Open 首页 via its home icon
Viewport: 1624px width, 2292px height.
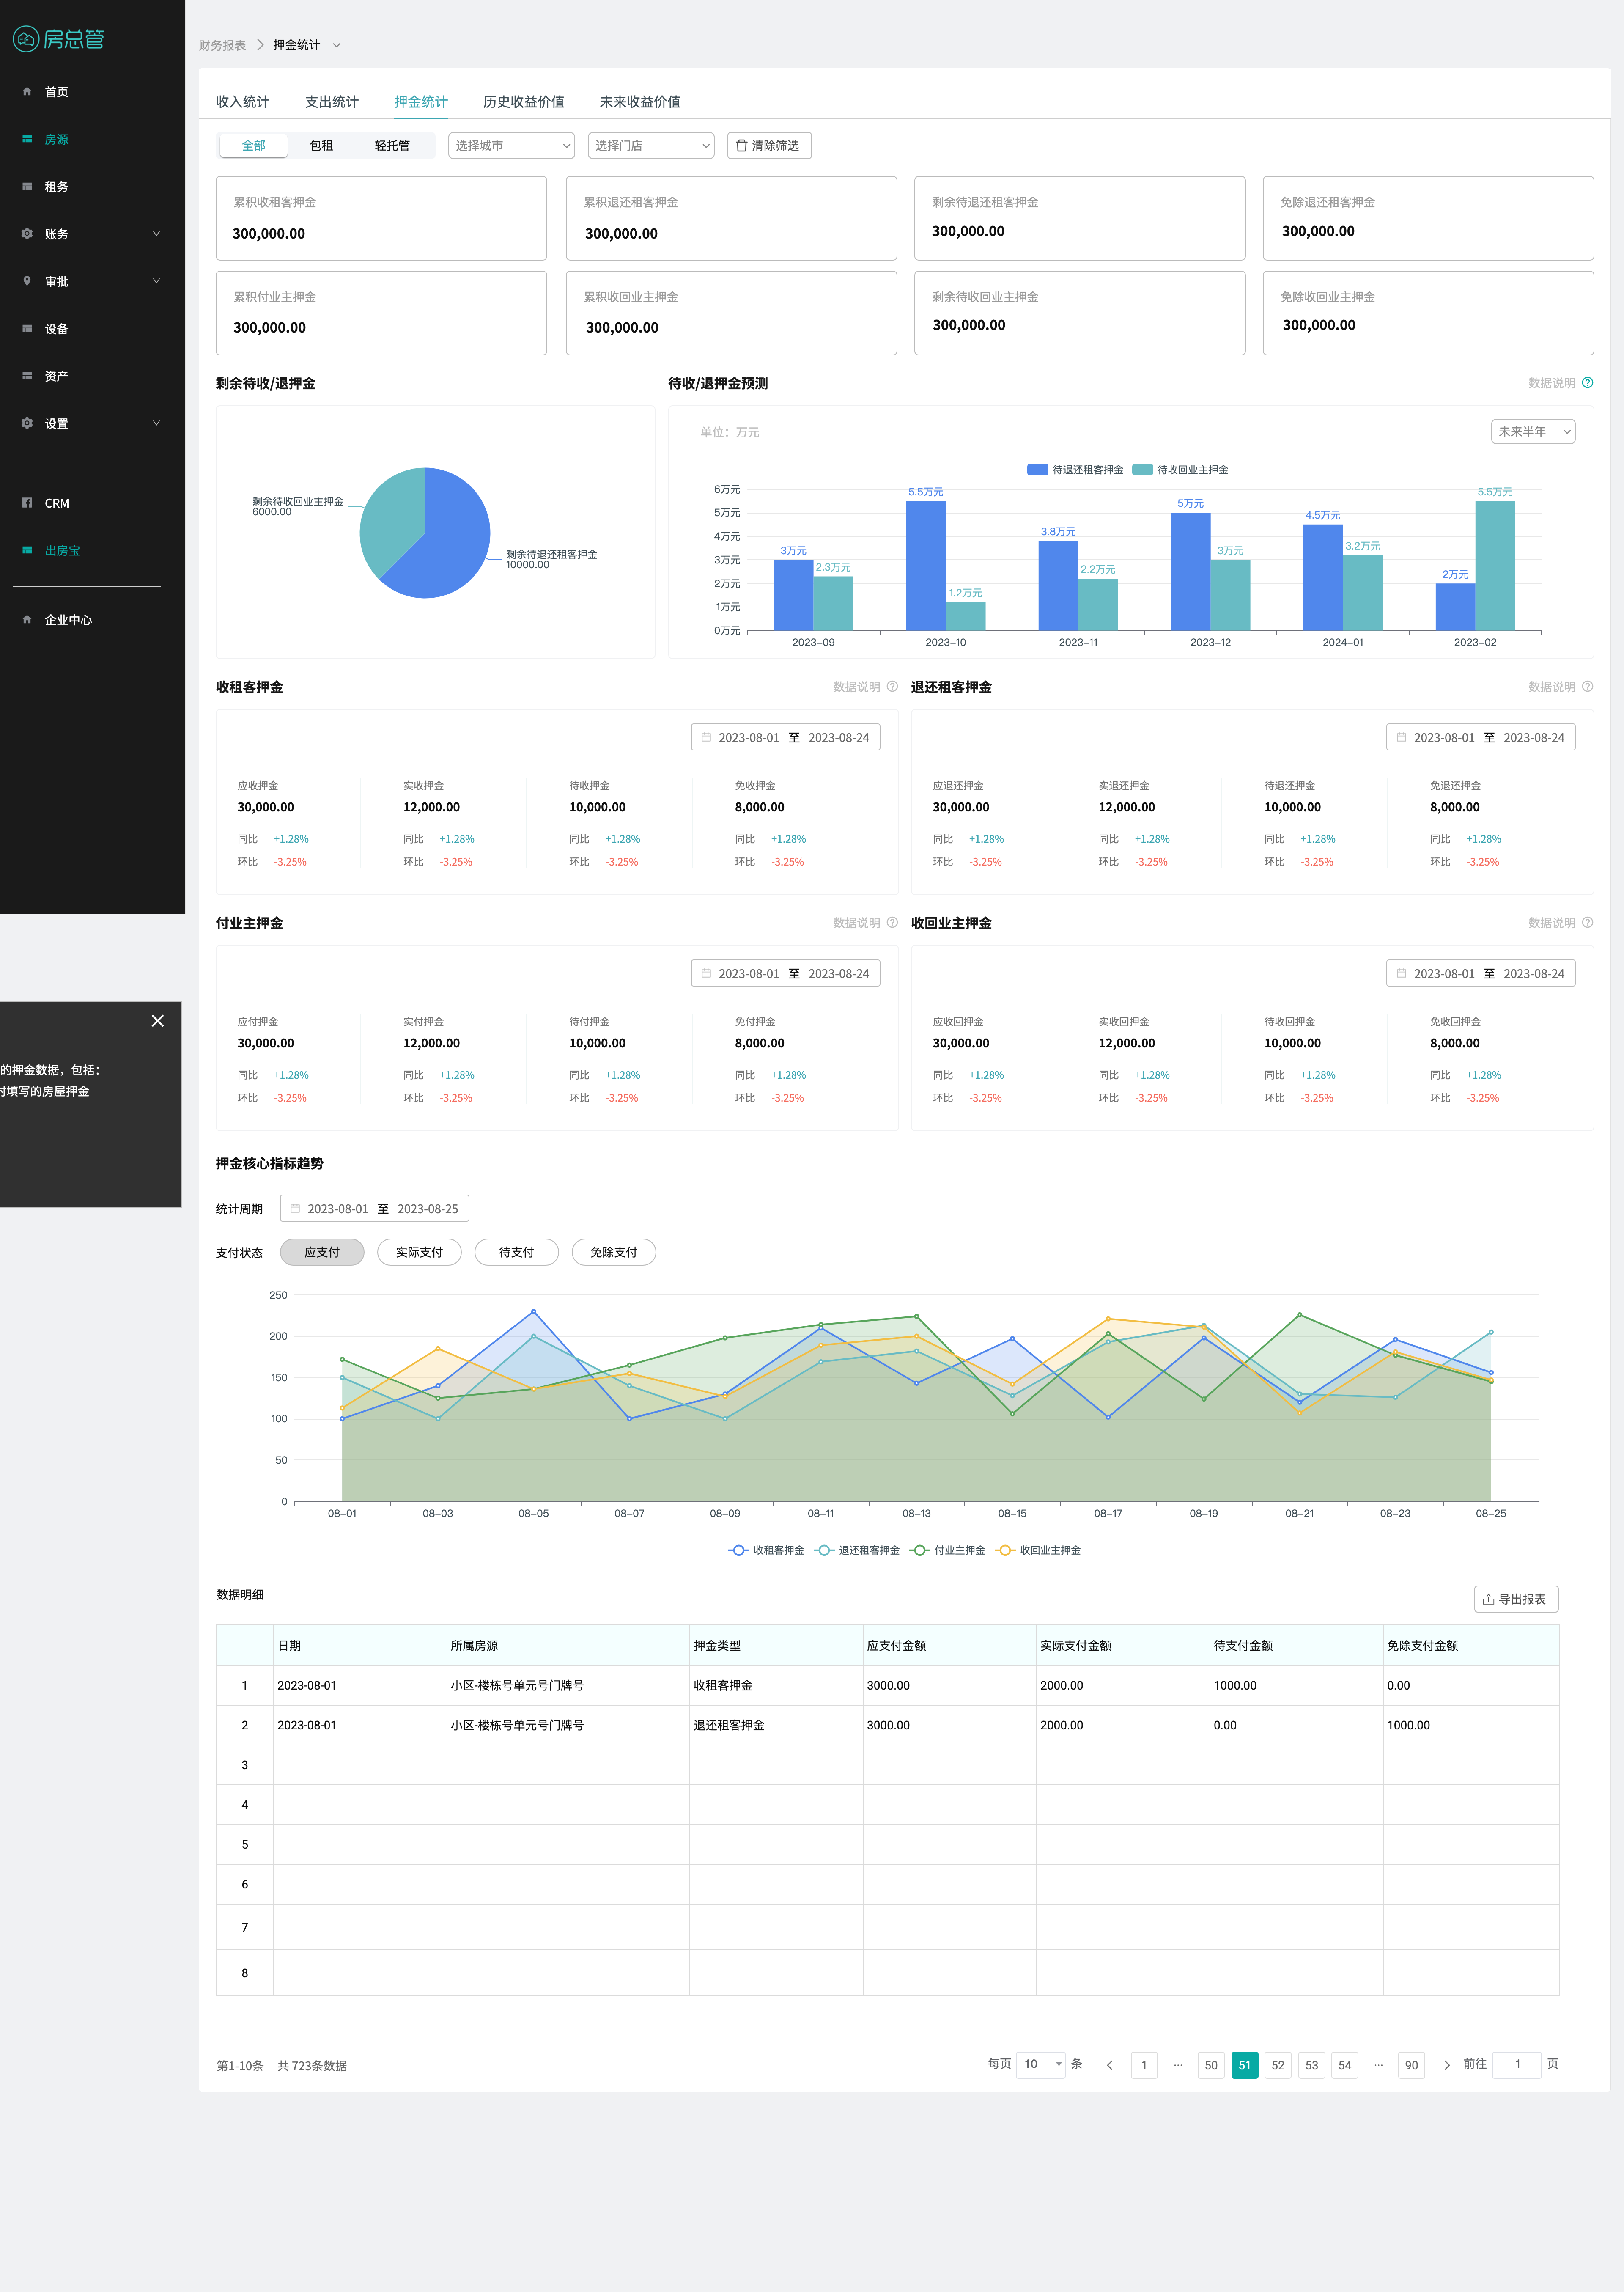click(27, 92)
